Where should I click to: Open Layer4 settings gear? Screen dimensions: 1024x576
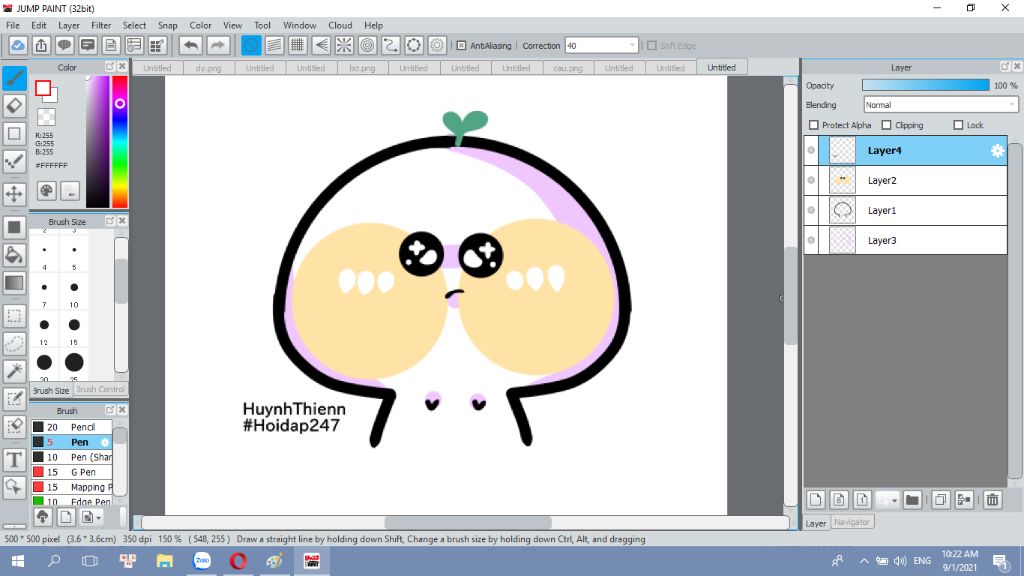(997, 151)
